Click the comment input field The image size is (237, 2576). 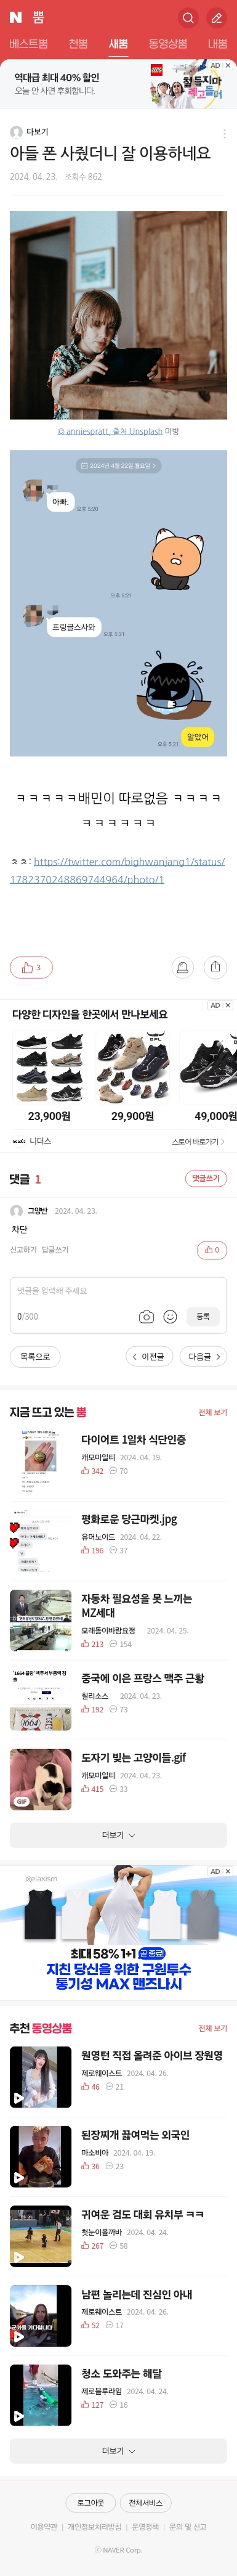pyautogui.click(x=118, y=1304)
